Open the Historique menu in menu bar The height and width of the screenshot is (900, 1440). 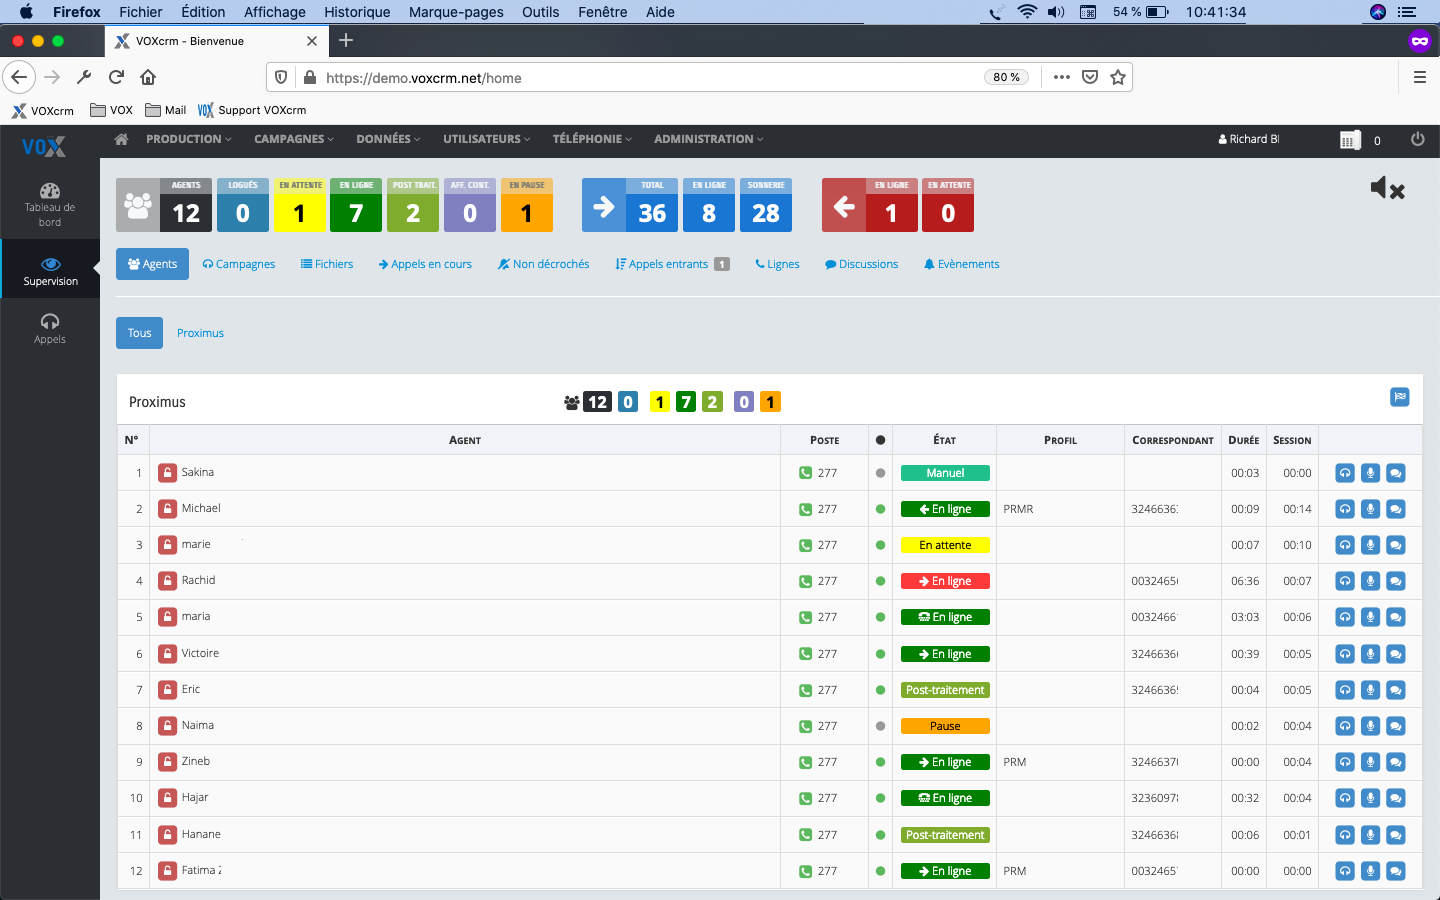coord(357,12)
